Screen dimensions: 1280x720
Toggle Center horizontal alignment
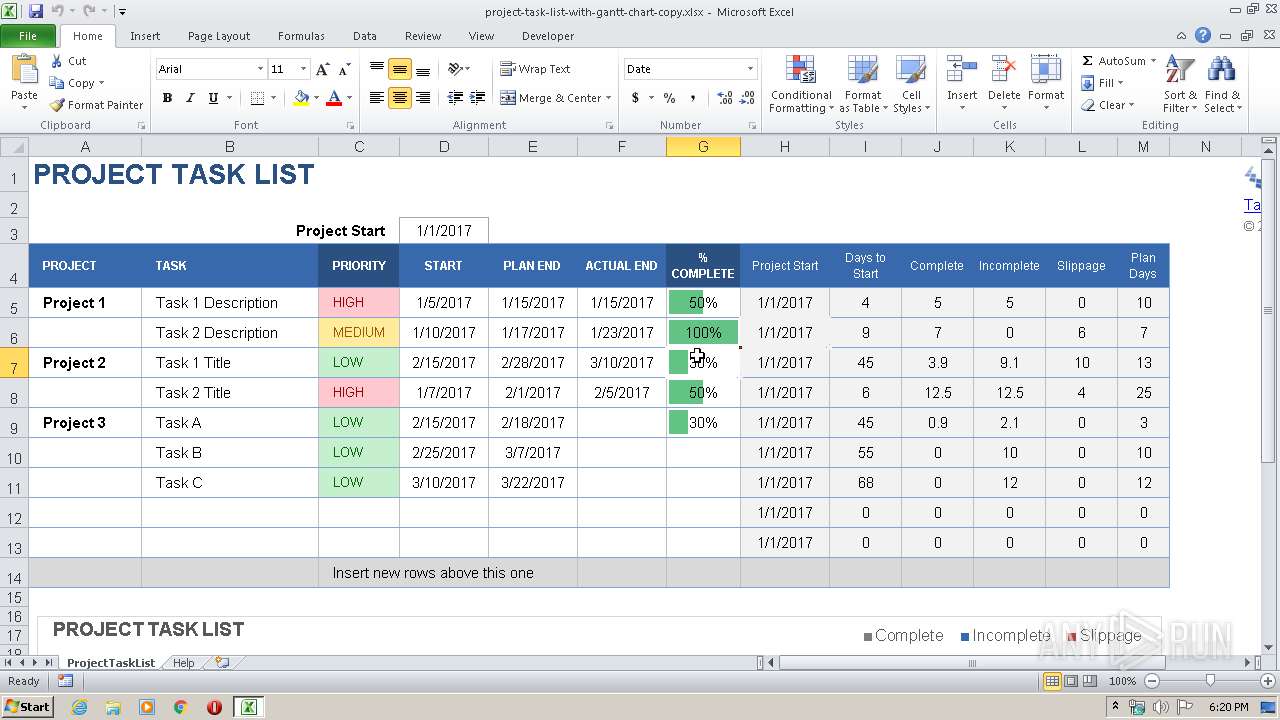click(x=400, y=98)
